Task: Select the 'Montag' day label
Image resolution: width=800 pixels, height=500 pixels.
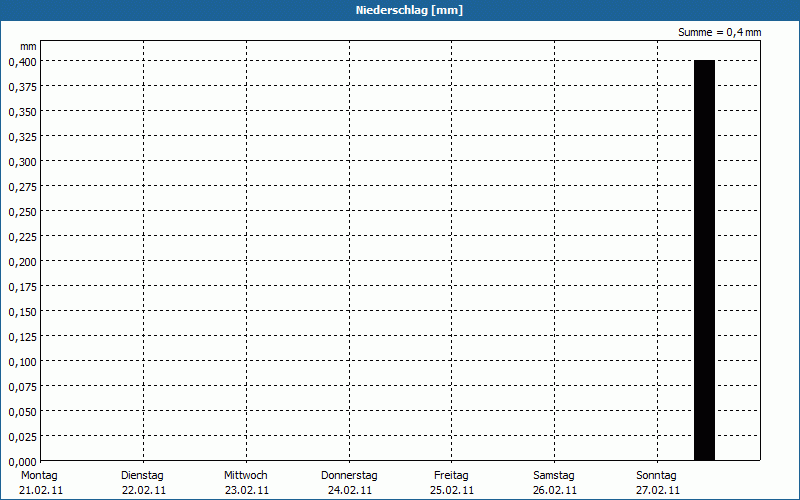Action: [40, 475]
